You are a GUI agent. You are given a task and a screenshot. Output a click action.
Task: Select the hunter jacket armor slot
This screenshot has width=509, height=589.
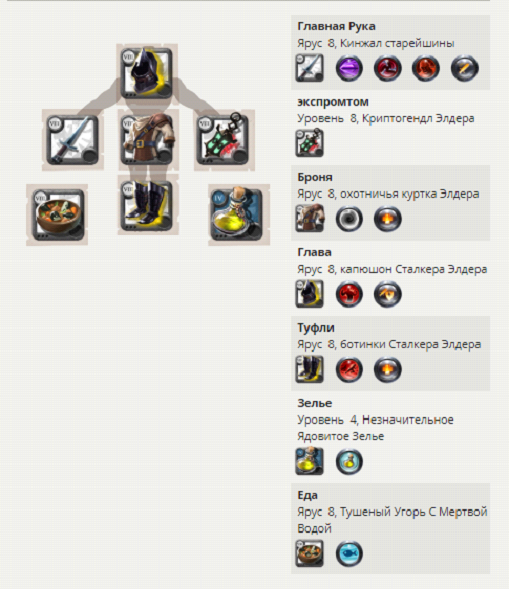coord(147,140)
